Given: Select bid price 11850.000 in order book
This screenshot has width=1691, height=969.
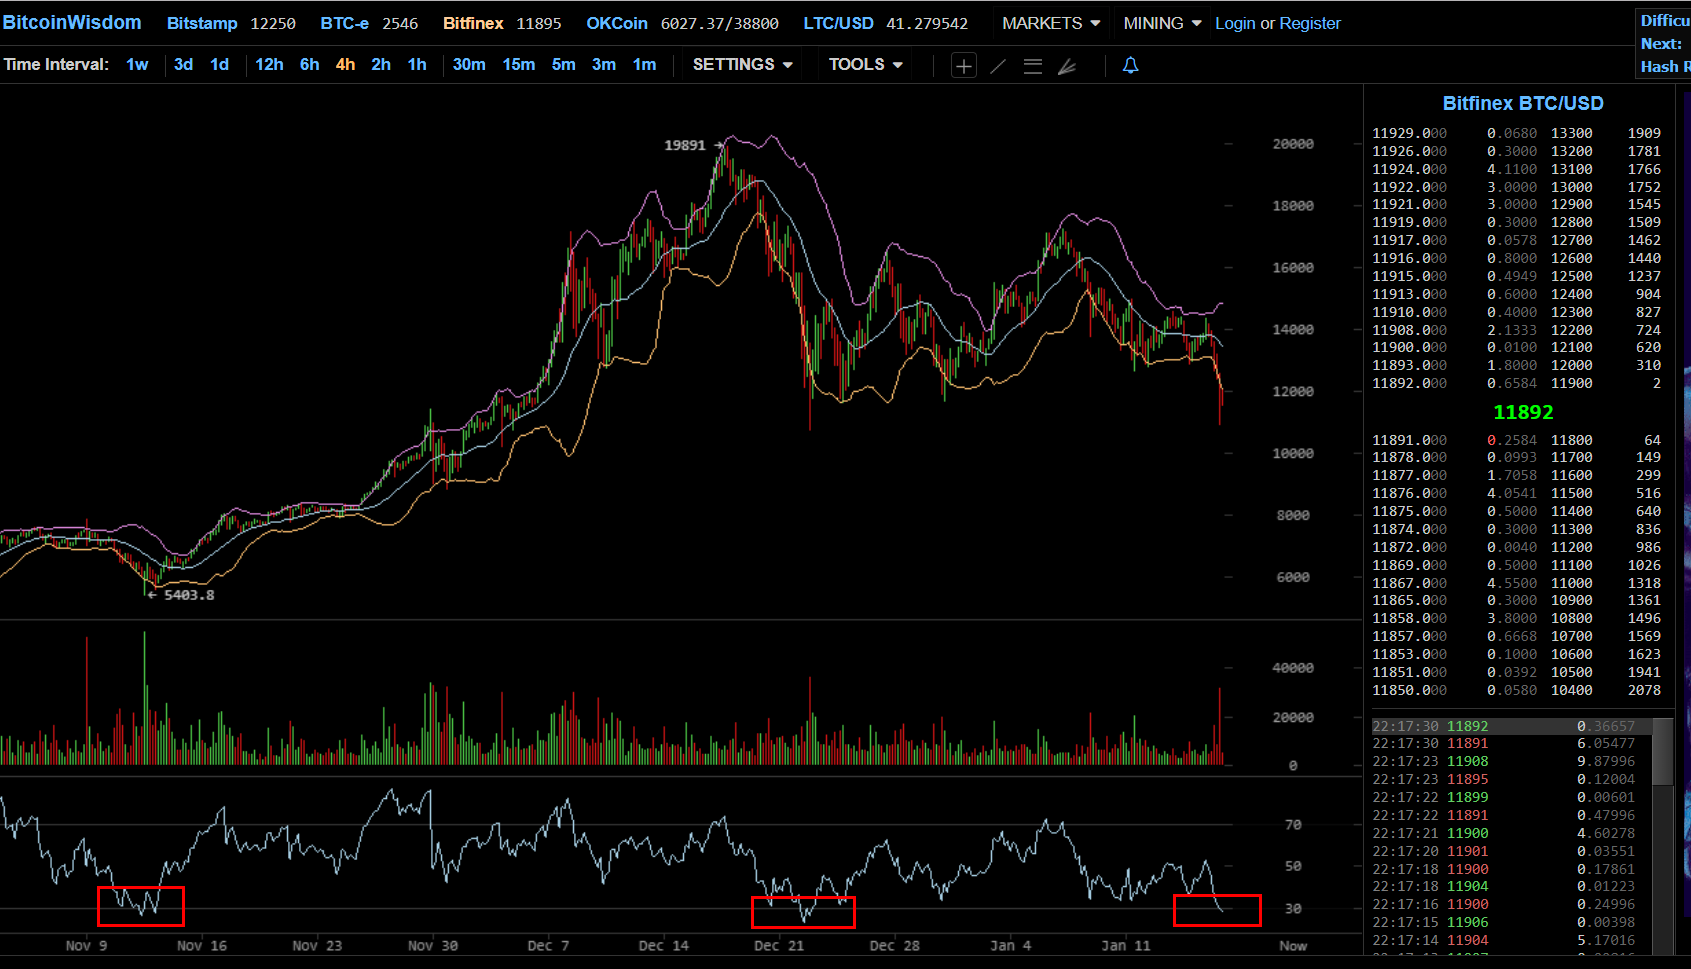Looking at the screenshot, I should click(x=1409, y=690).
